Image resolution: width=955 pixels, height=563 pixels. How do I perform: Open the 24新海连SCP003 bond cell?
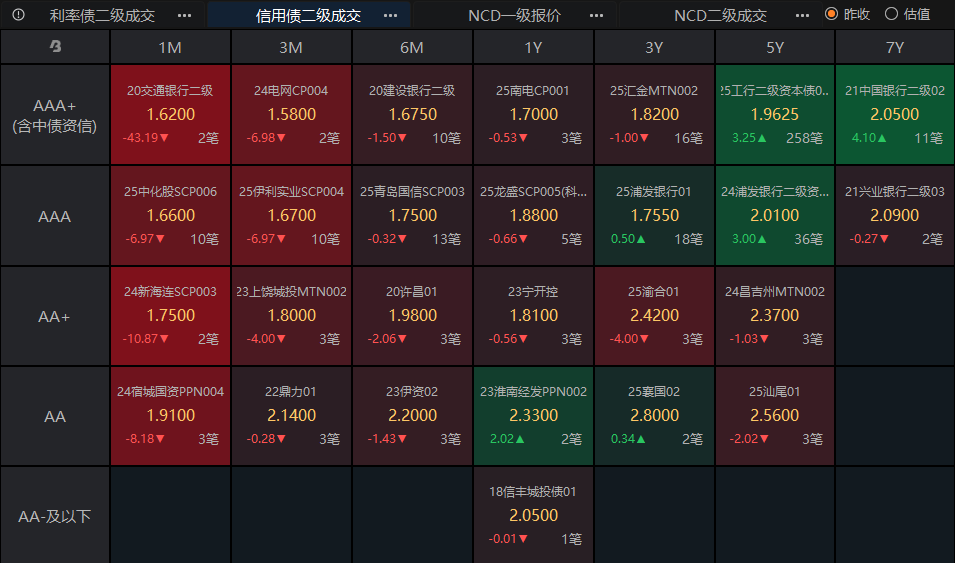coord(170,316)
